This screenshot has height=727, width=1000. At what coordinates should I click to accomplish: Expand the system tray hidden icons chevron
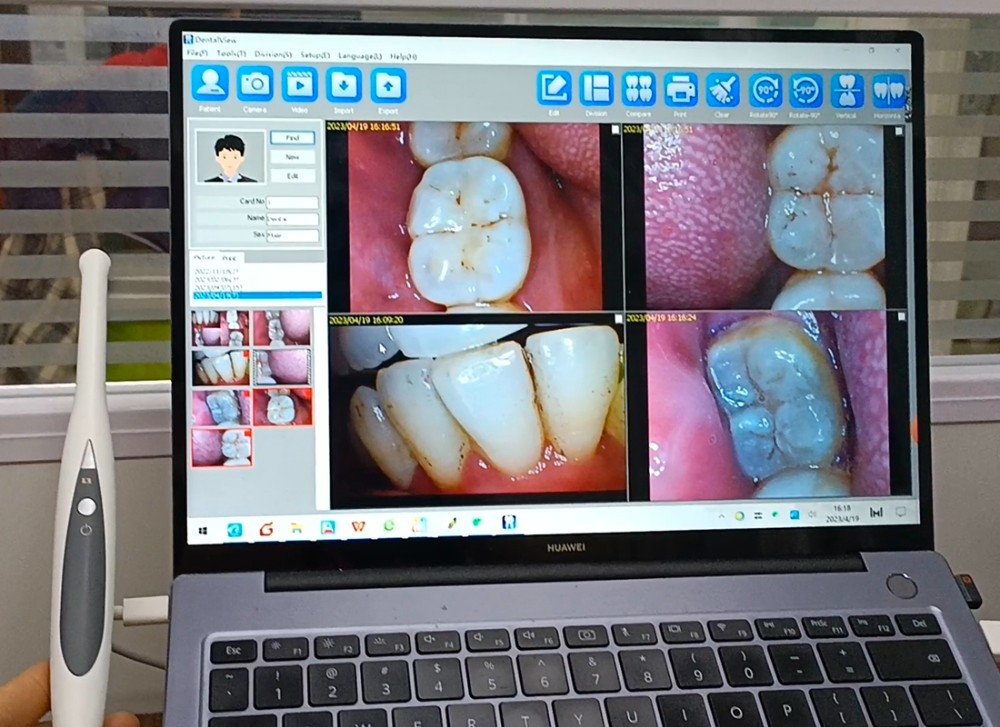click(x=722, y=517)
